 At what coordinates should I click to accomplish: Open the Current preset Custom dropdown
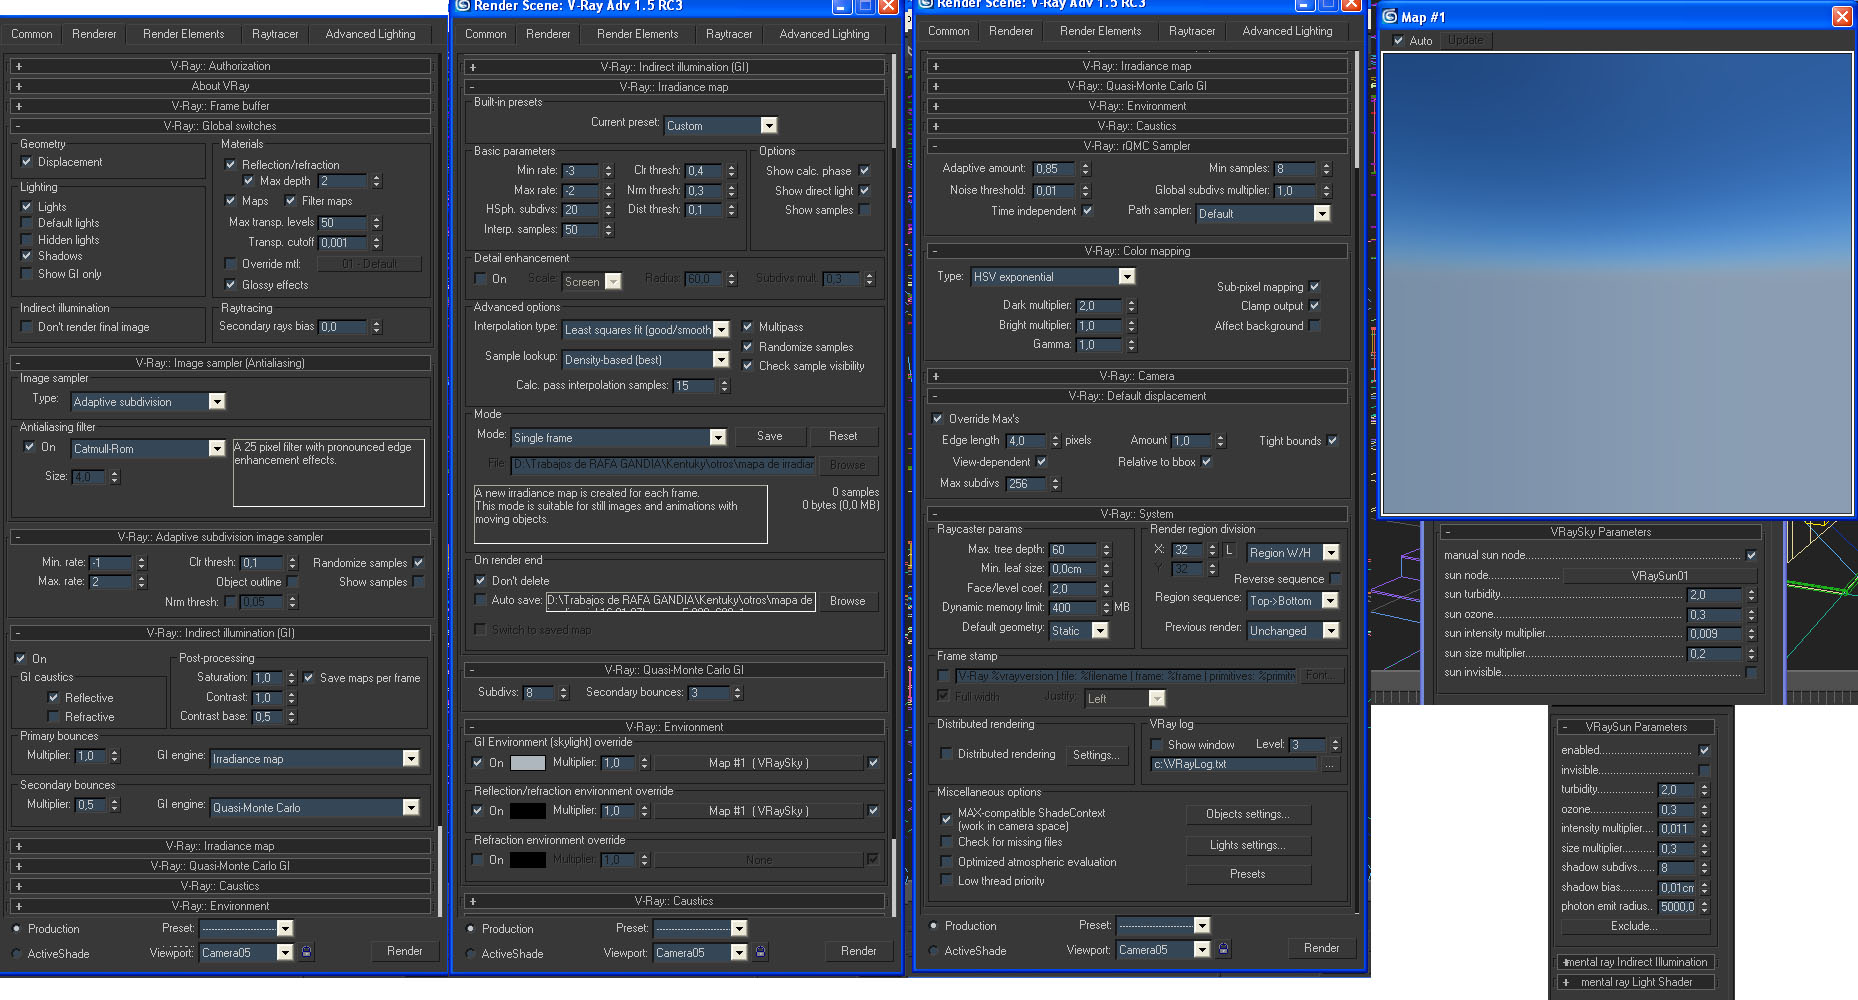(721, 126)
